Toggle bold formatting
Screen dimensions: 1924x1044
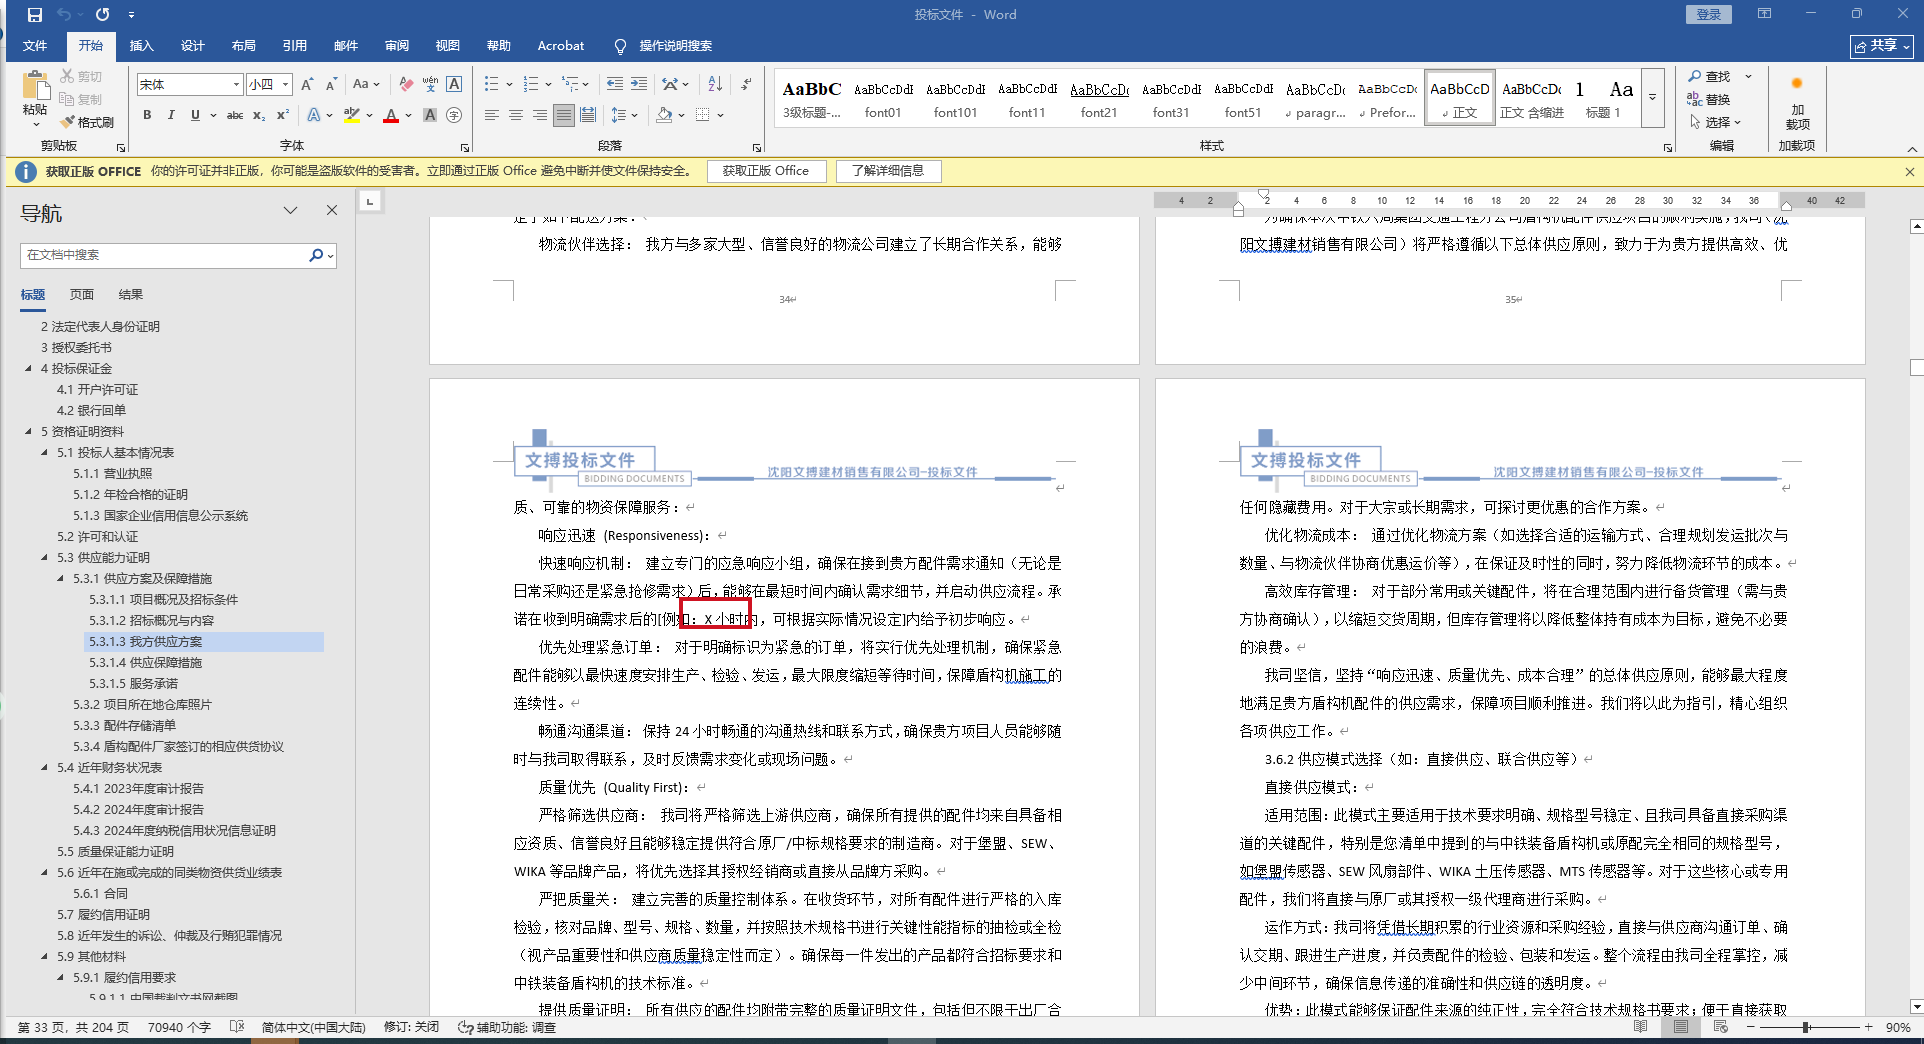[147, 115]
